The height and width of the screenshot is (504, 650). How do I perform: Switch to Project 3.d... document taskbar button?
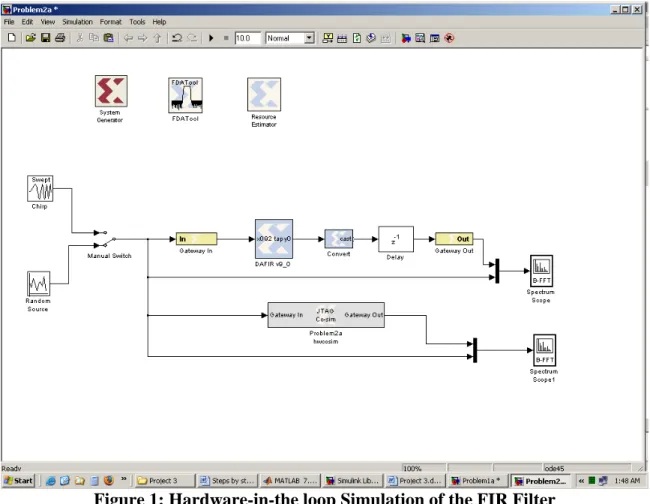pyautogui.click(x=415, y=481)
